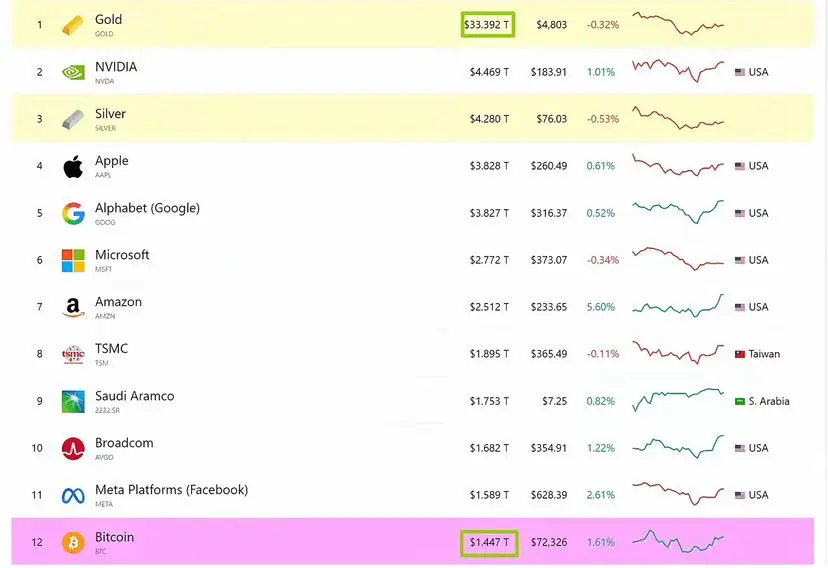
Task: Click the Taiwan flag icon
Action: (x=739, y=354)
